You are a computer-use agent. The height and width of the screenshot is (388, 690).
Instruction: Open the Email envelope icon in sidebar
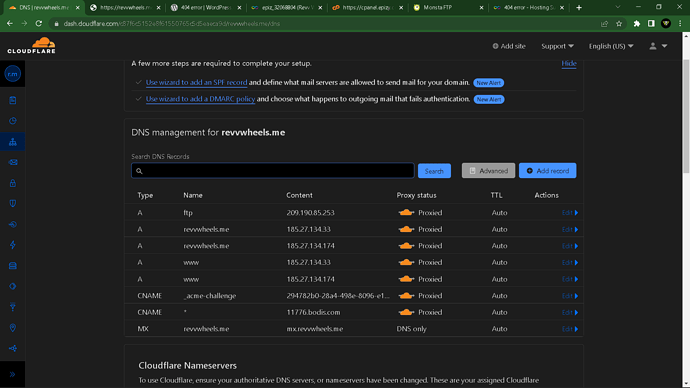point(13,162)
